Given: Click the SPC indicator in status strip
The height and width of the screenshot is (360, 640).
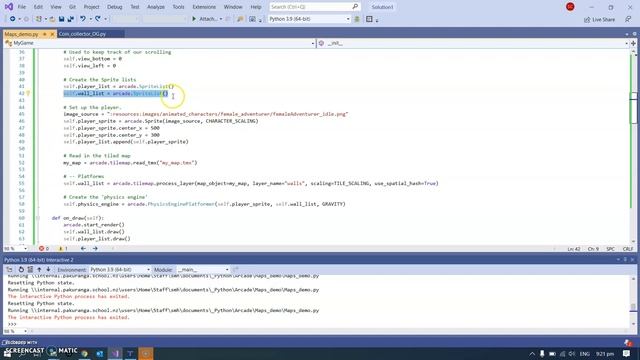Looking at the screenshot, I should coord(611,249).
